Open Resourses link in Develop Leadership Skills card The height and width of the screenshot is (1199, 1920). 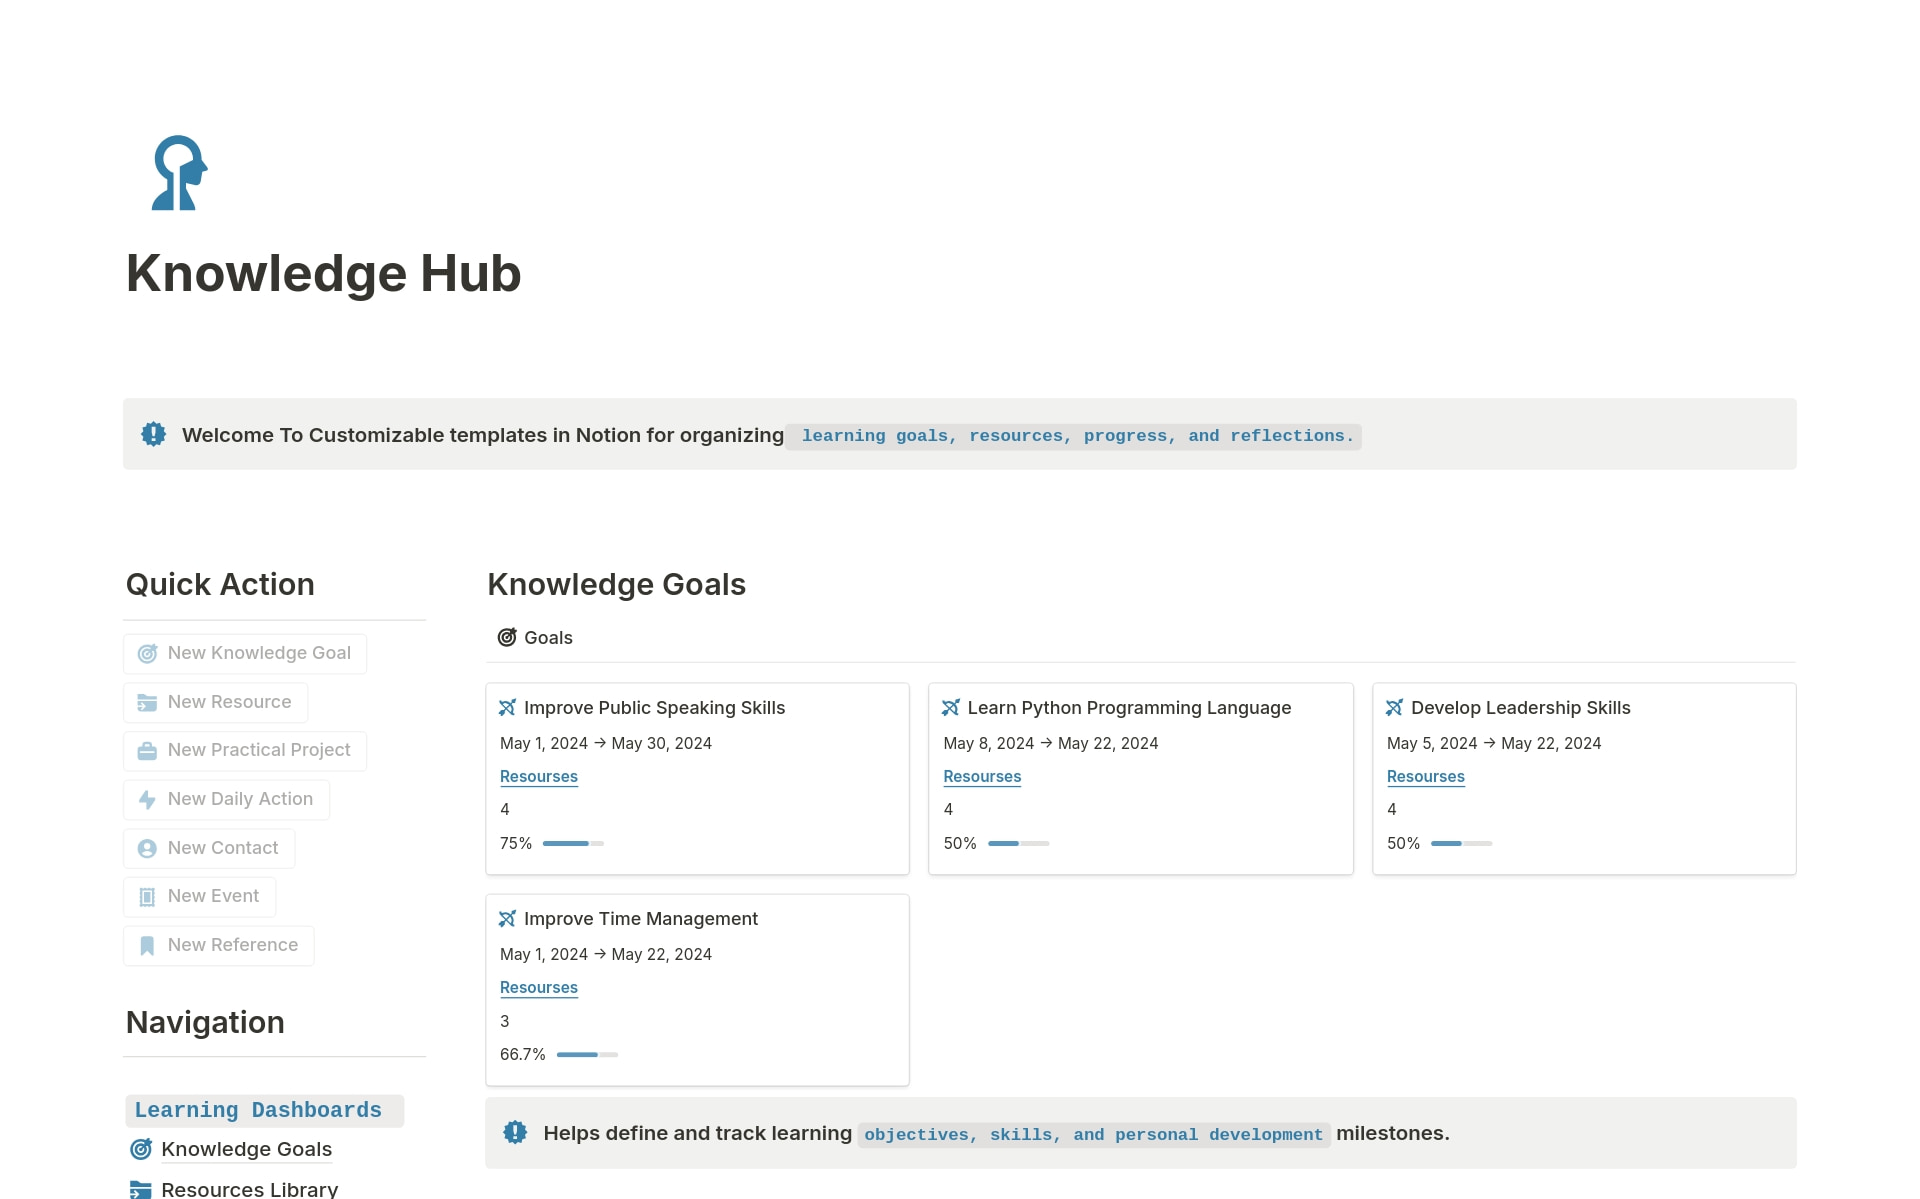(x=1425, y=777)
